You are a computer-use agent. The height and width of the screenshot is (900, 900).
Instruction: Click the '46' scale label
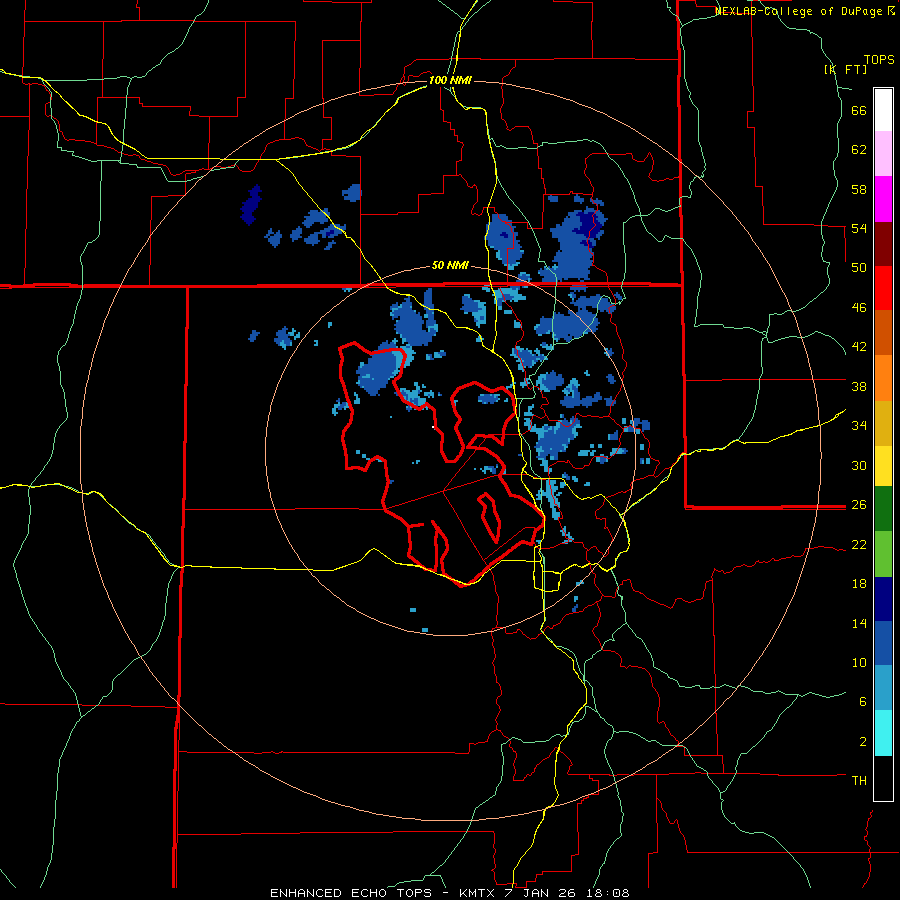[859, 308]
